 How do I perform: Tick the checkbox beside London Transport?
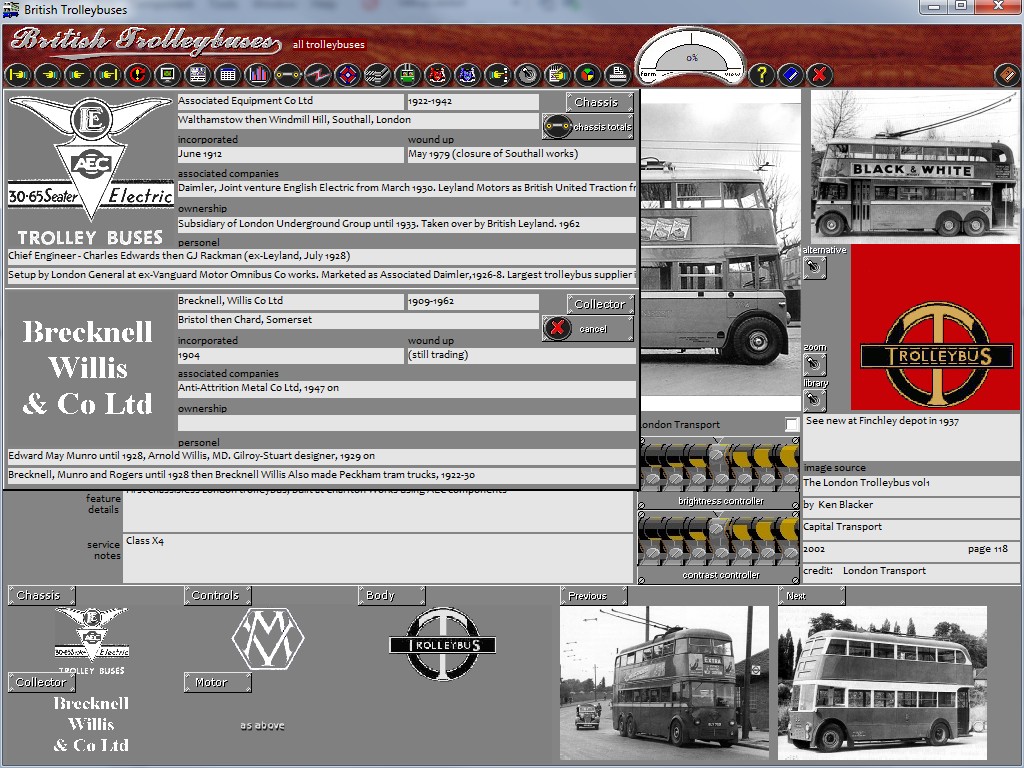pyautogui.click(x=792, y=425)
